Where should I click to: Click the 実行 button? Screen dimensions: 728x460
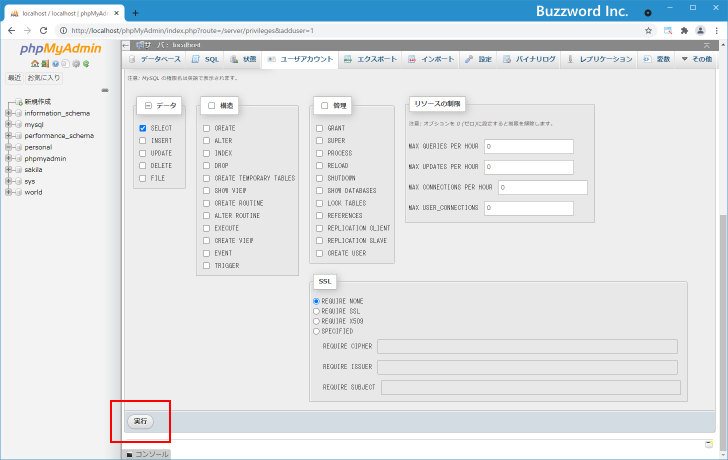point(140,421)
